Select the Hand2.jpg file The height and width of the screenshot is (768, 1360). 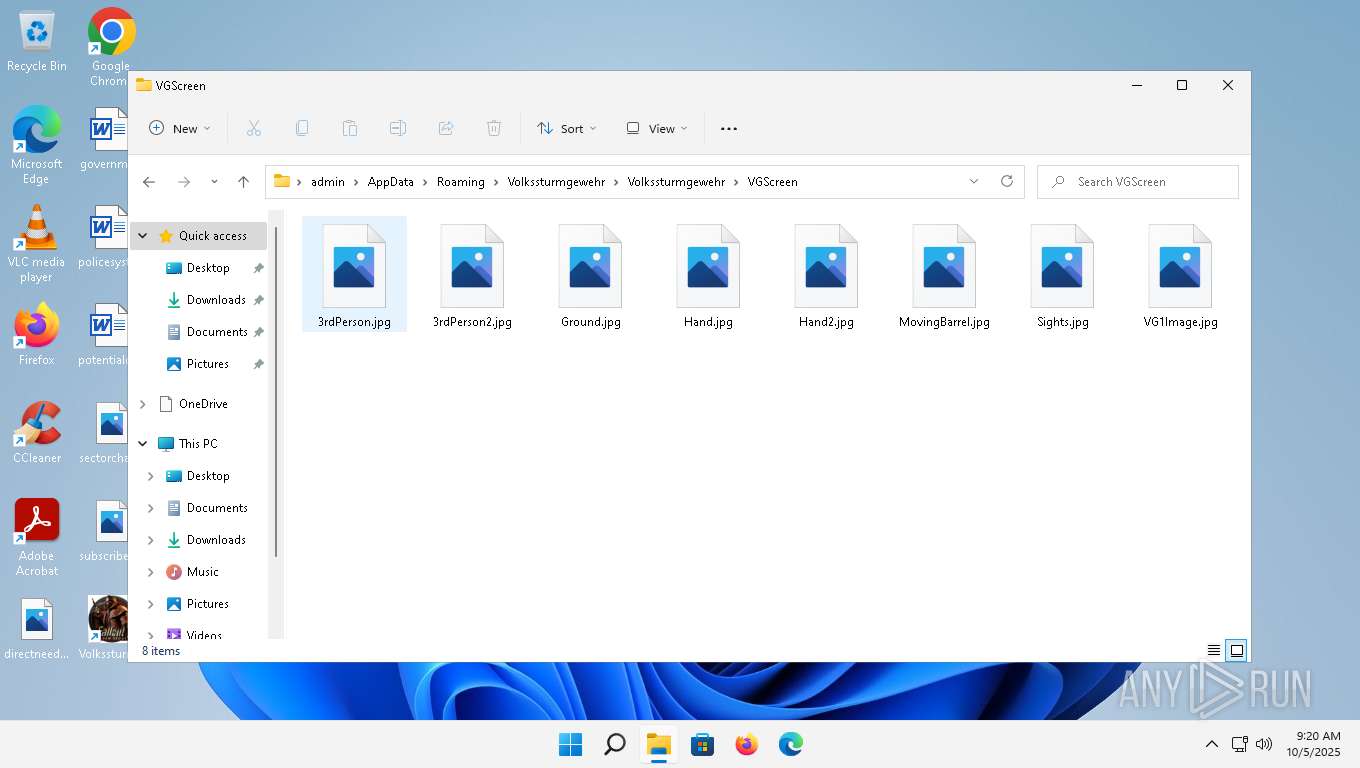(x=826, y=276)
